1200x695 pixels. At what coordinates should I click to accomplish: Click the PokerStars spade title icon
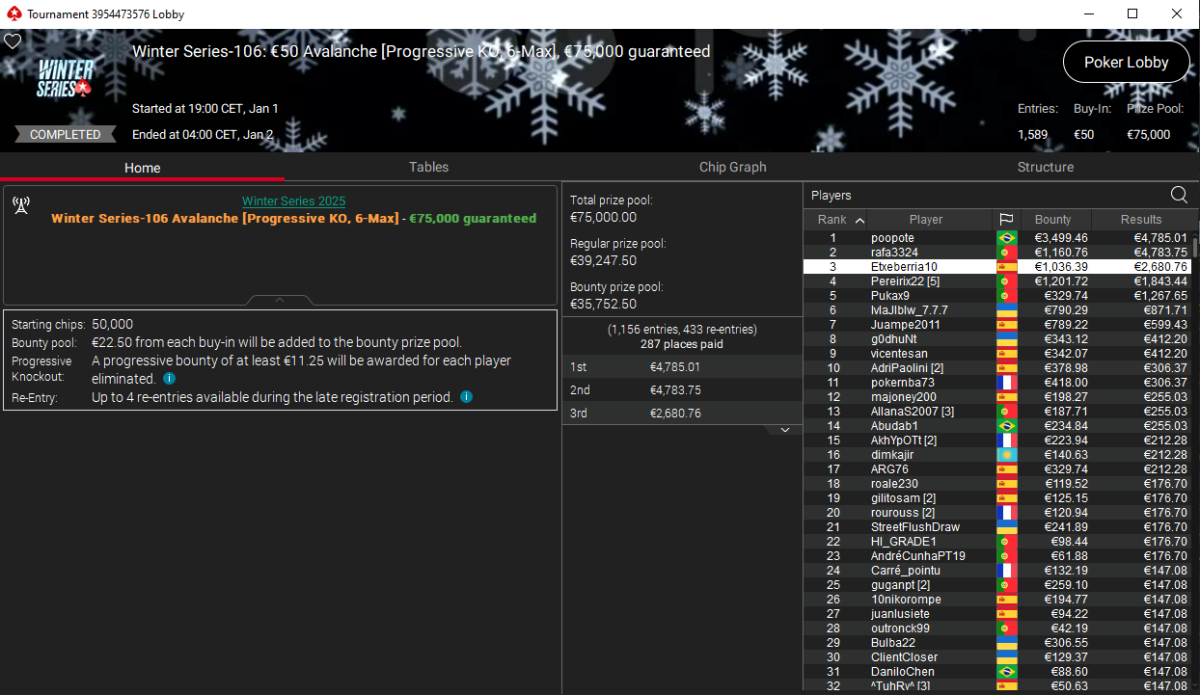[12, 14]
